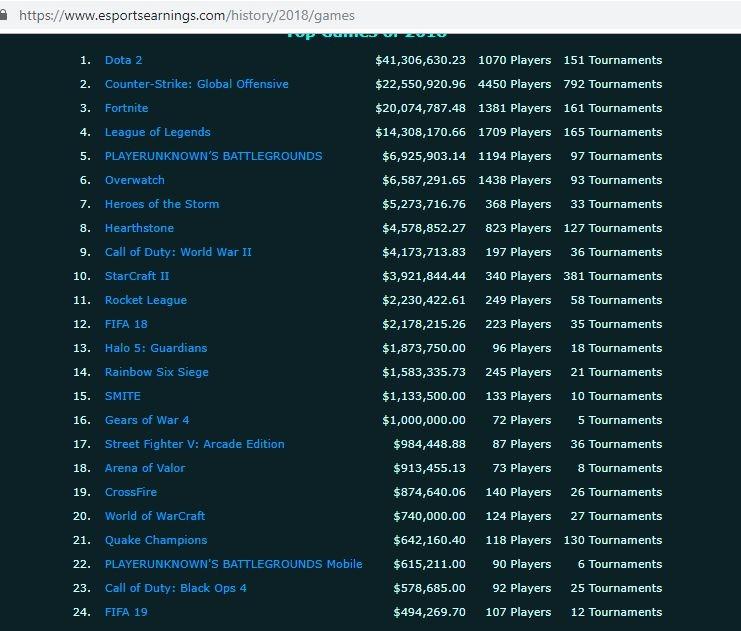Open Counter-Strike: Global Offensive link
The image size is (741, 631).
(197, 84)
